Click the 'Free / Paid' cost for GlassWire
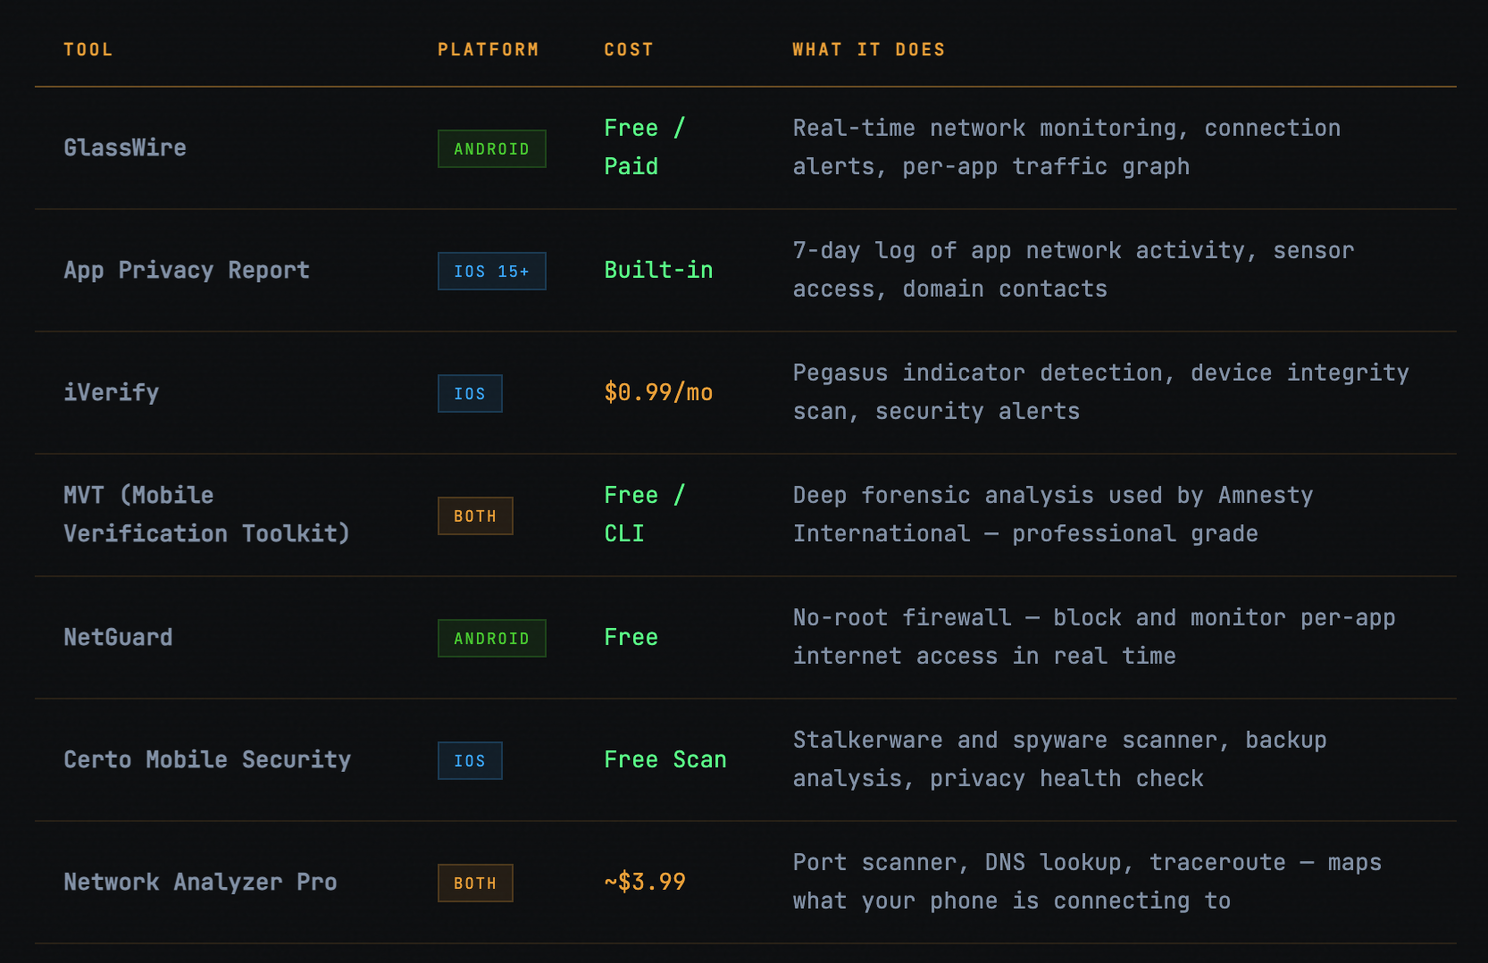This screenshot has height=963, width=1488. pos(645,147)
